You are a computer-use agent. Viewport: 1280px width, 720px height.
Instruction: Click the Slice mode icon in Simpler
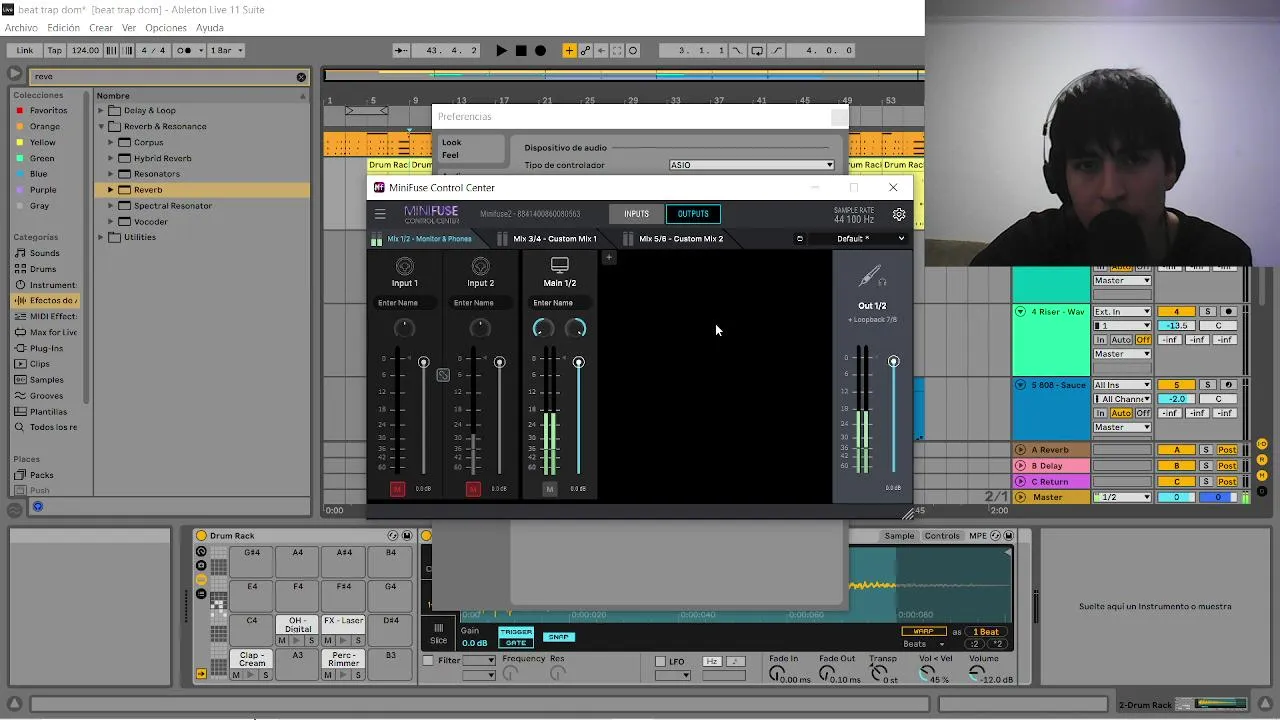click(438, 633)
